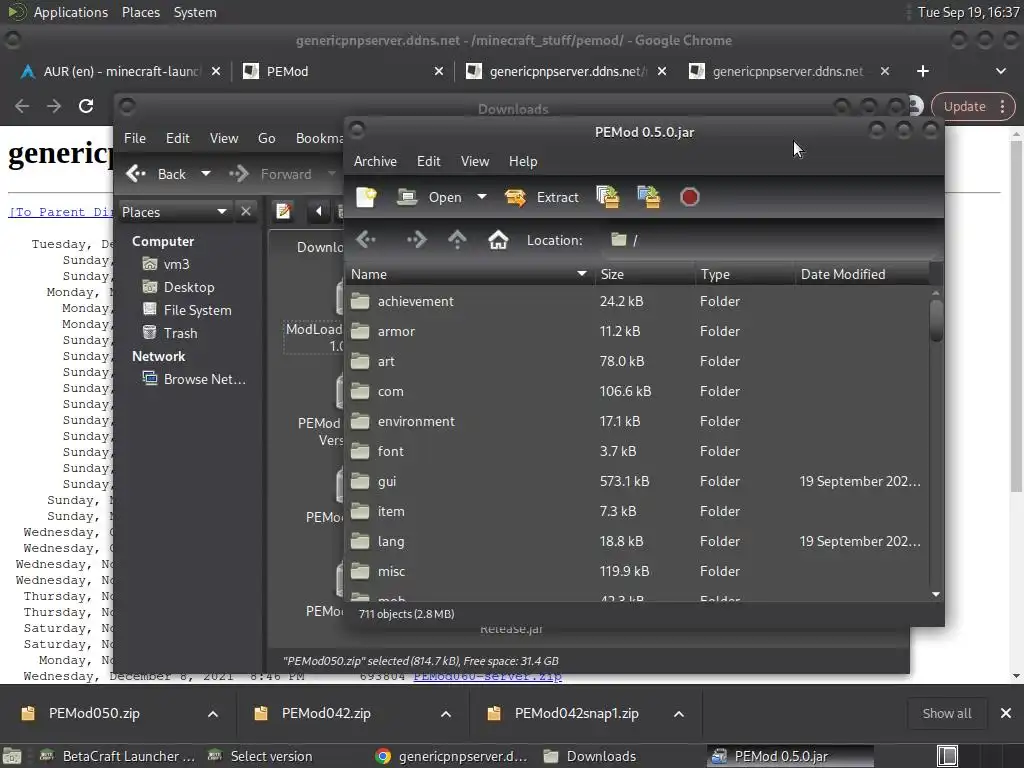Switch to Downloads window in taskbar
The width and height of the screenshot is (1024, 768).
click(591, 756)
